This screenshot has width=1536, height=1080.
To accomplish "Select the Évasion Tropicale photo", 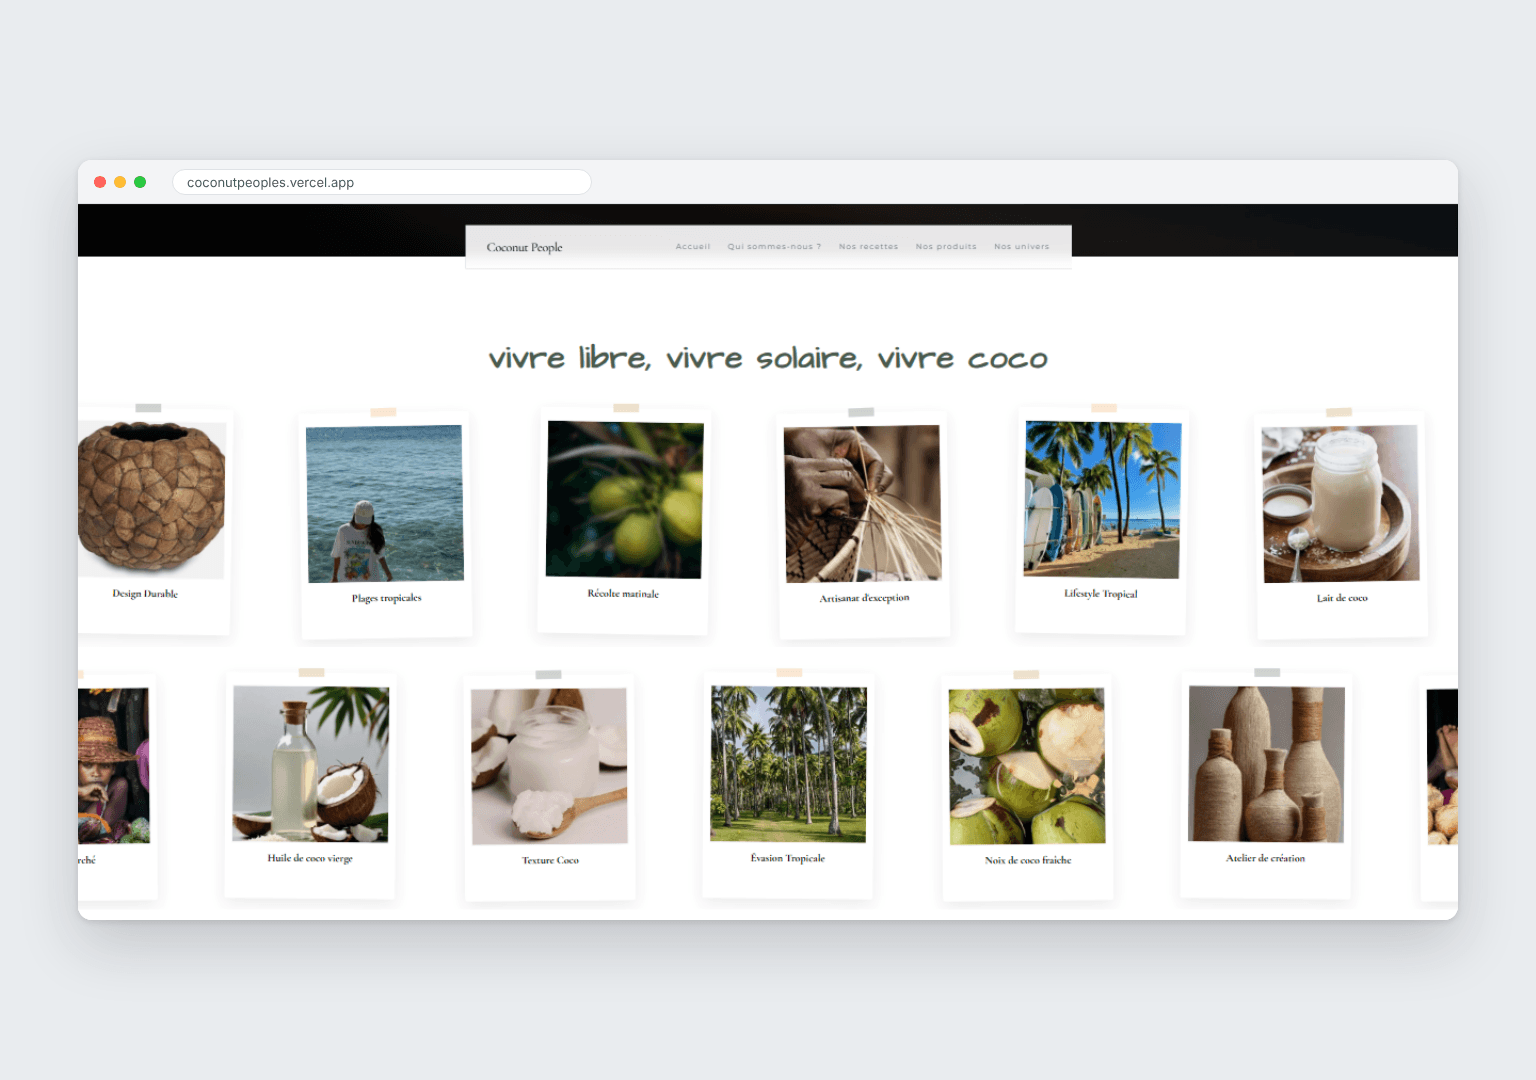I will [788, 764].
